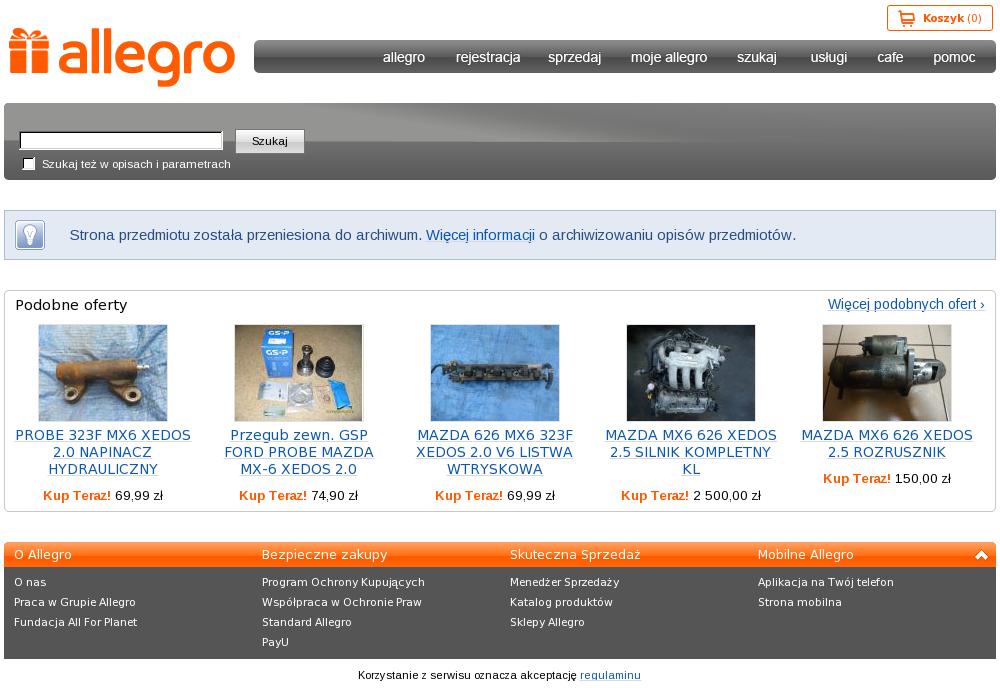Open the hydraulic tensioner photo thumbnail

click(x=103, y=373)
